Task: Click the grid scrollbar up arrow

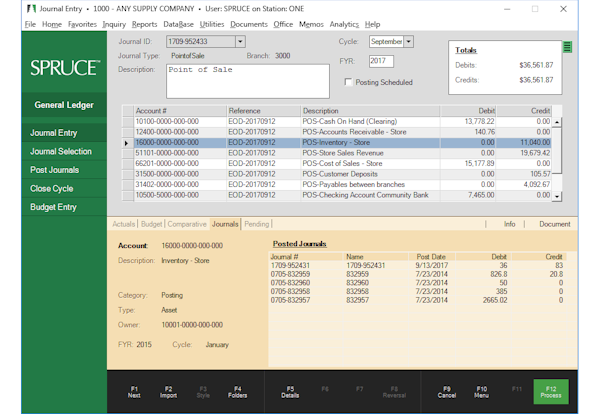Action: coord(557,122)
